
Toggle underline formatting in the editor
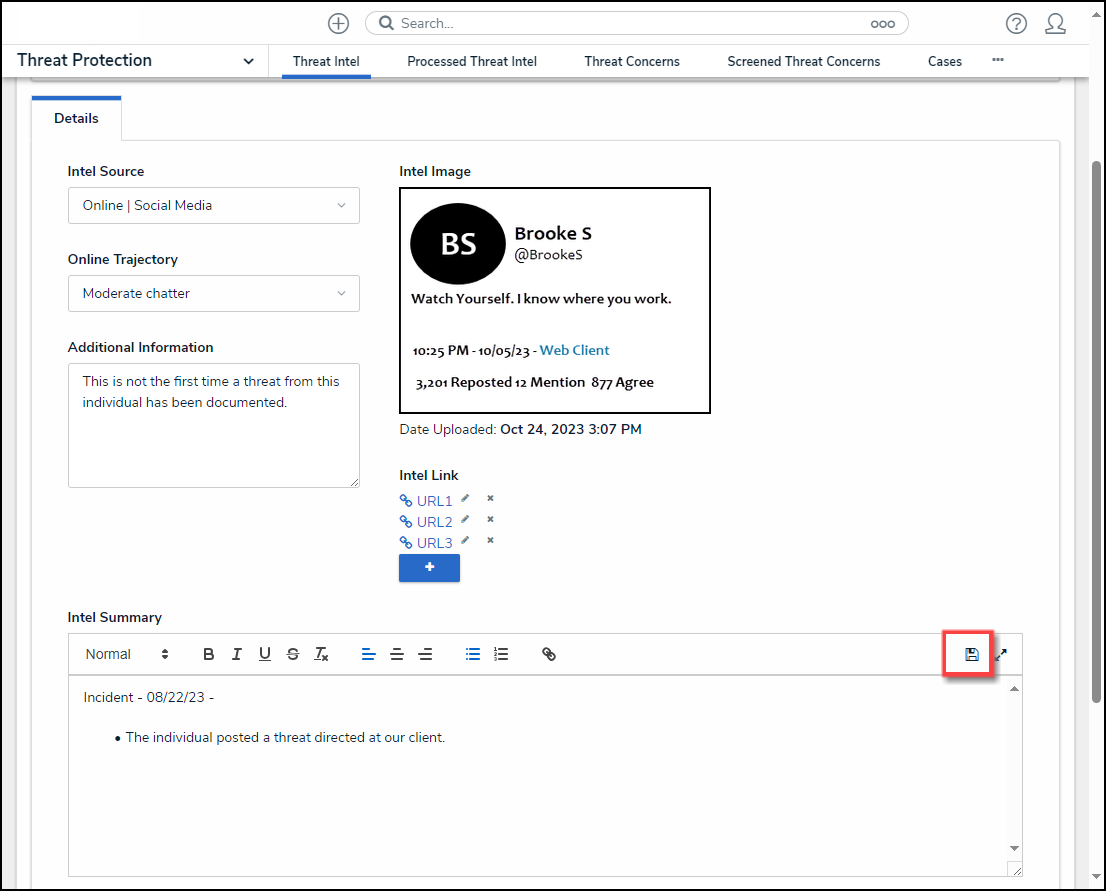tap(265, 654)
